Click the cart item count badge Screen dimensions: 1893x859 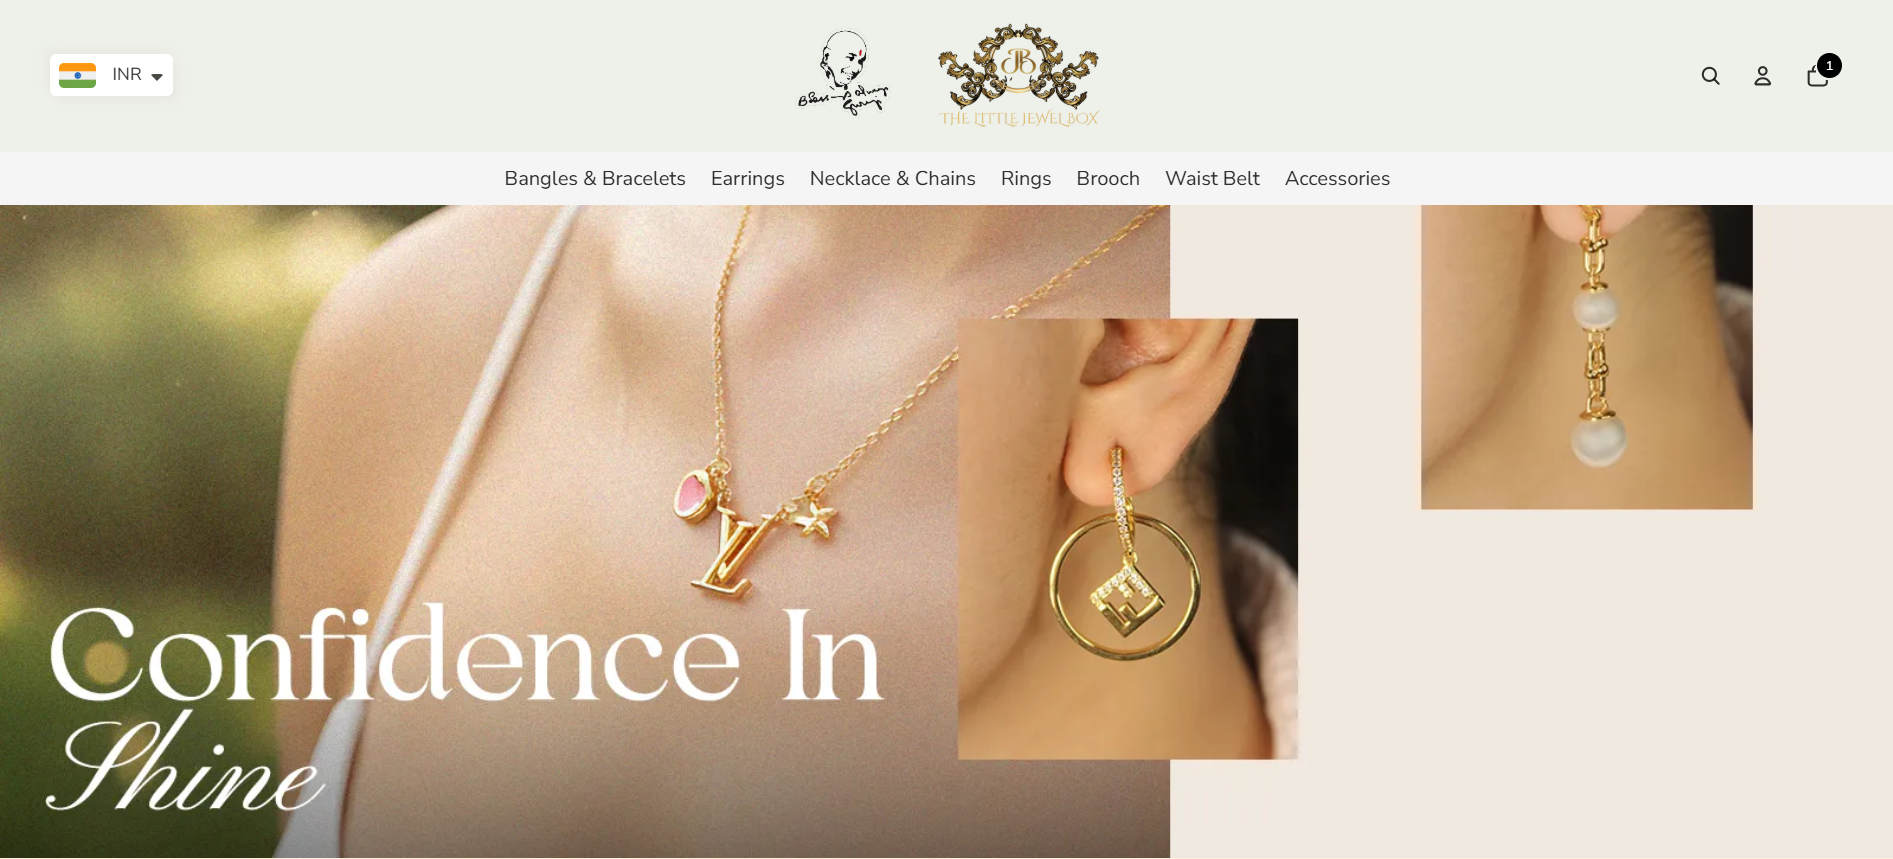[1829, 66]
